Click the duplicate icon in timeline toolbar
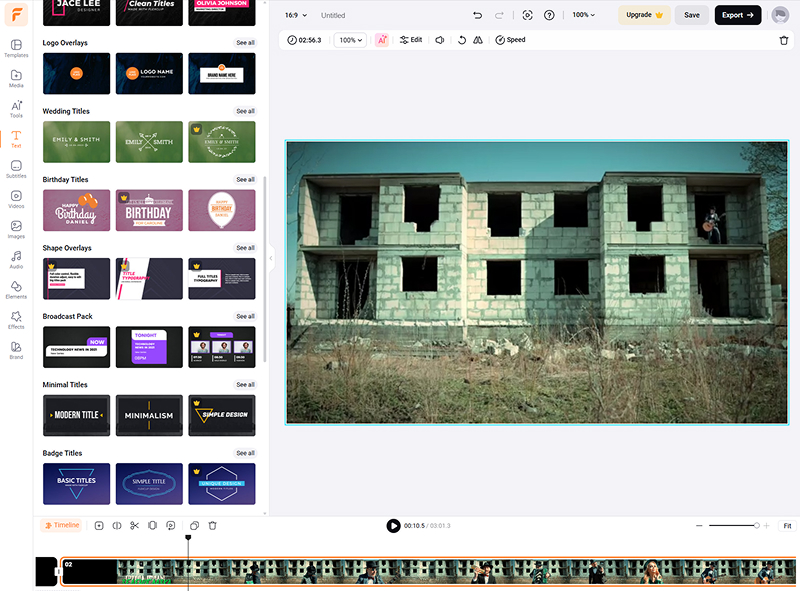800x591 pixels. [x=195, y=526]
